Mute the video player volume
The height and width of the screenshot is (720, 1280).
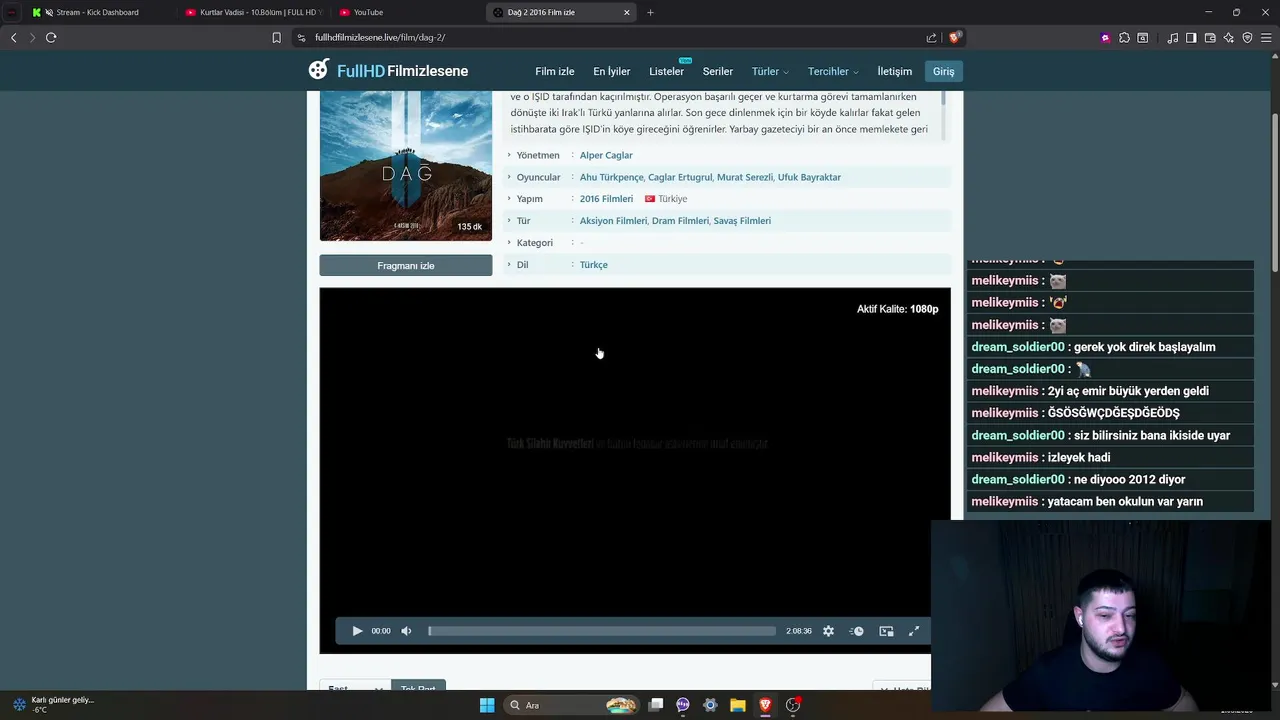tap(406, 631)
